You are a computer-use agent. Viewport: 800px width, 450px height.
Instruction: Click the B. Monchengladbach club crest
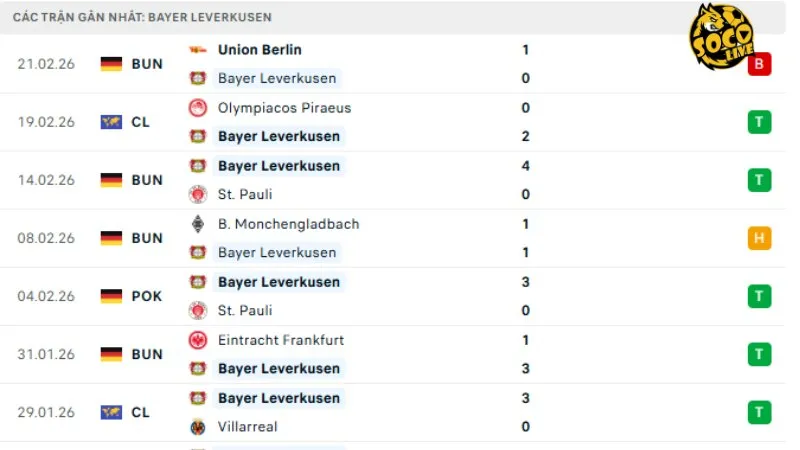pyautogui.click(x=198, y=224)
